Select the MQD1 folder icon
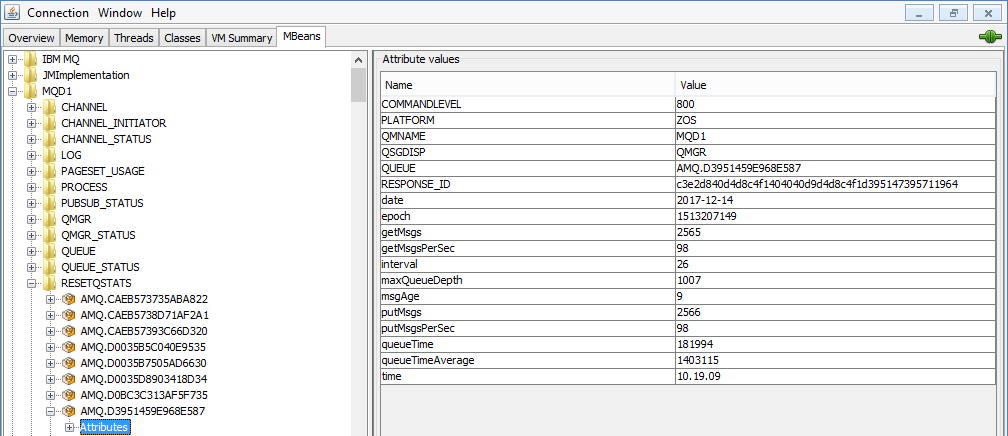This screenshot has height=436, width=1008. [31, 91]
